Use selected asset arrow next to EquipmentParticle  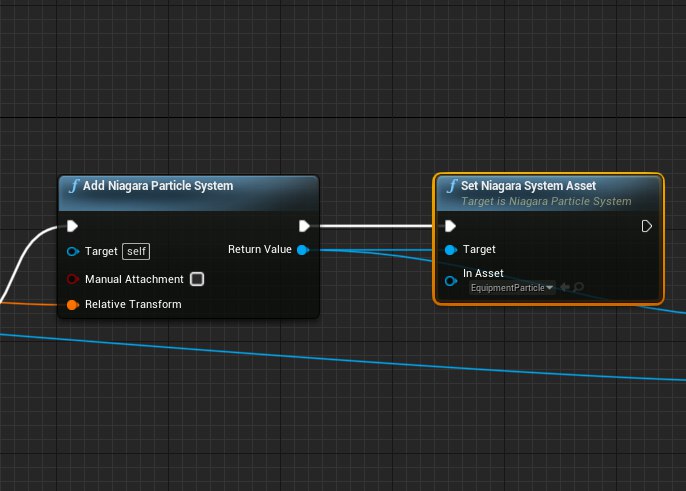(x=565, y=287)
